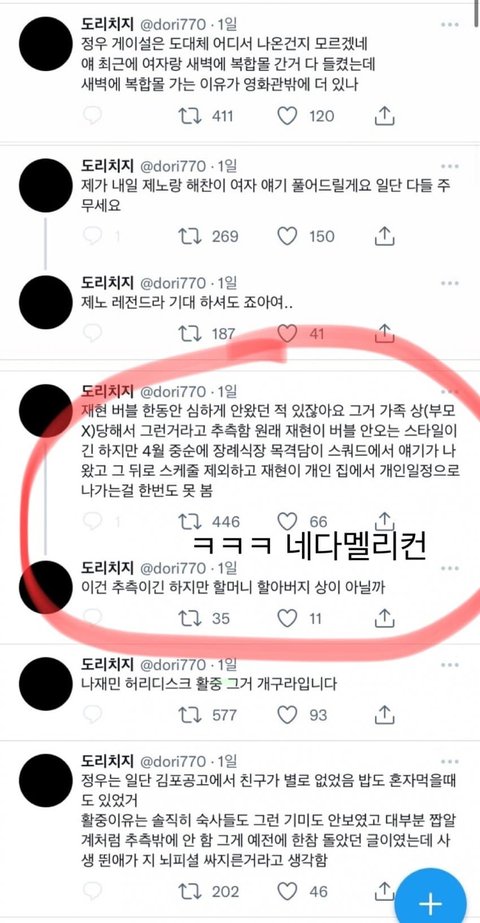The image size is (480, 923).
Task: Like the tweet showing 11 likes
Action: coord(287,618)
